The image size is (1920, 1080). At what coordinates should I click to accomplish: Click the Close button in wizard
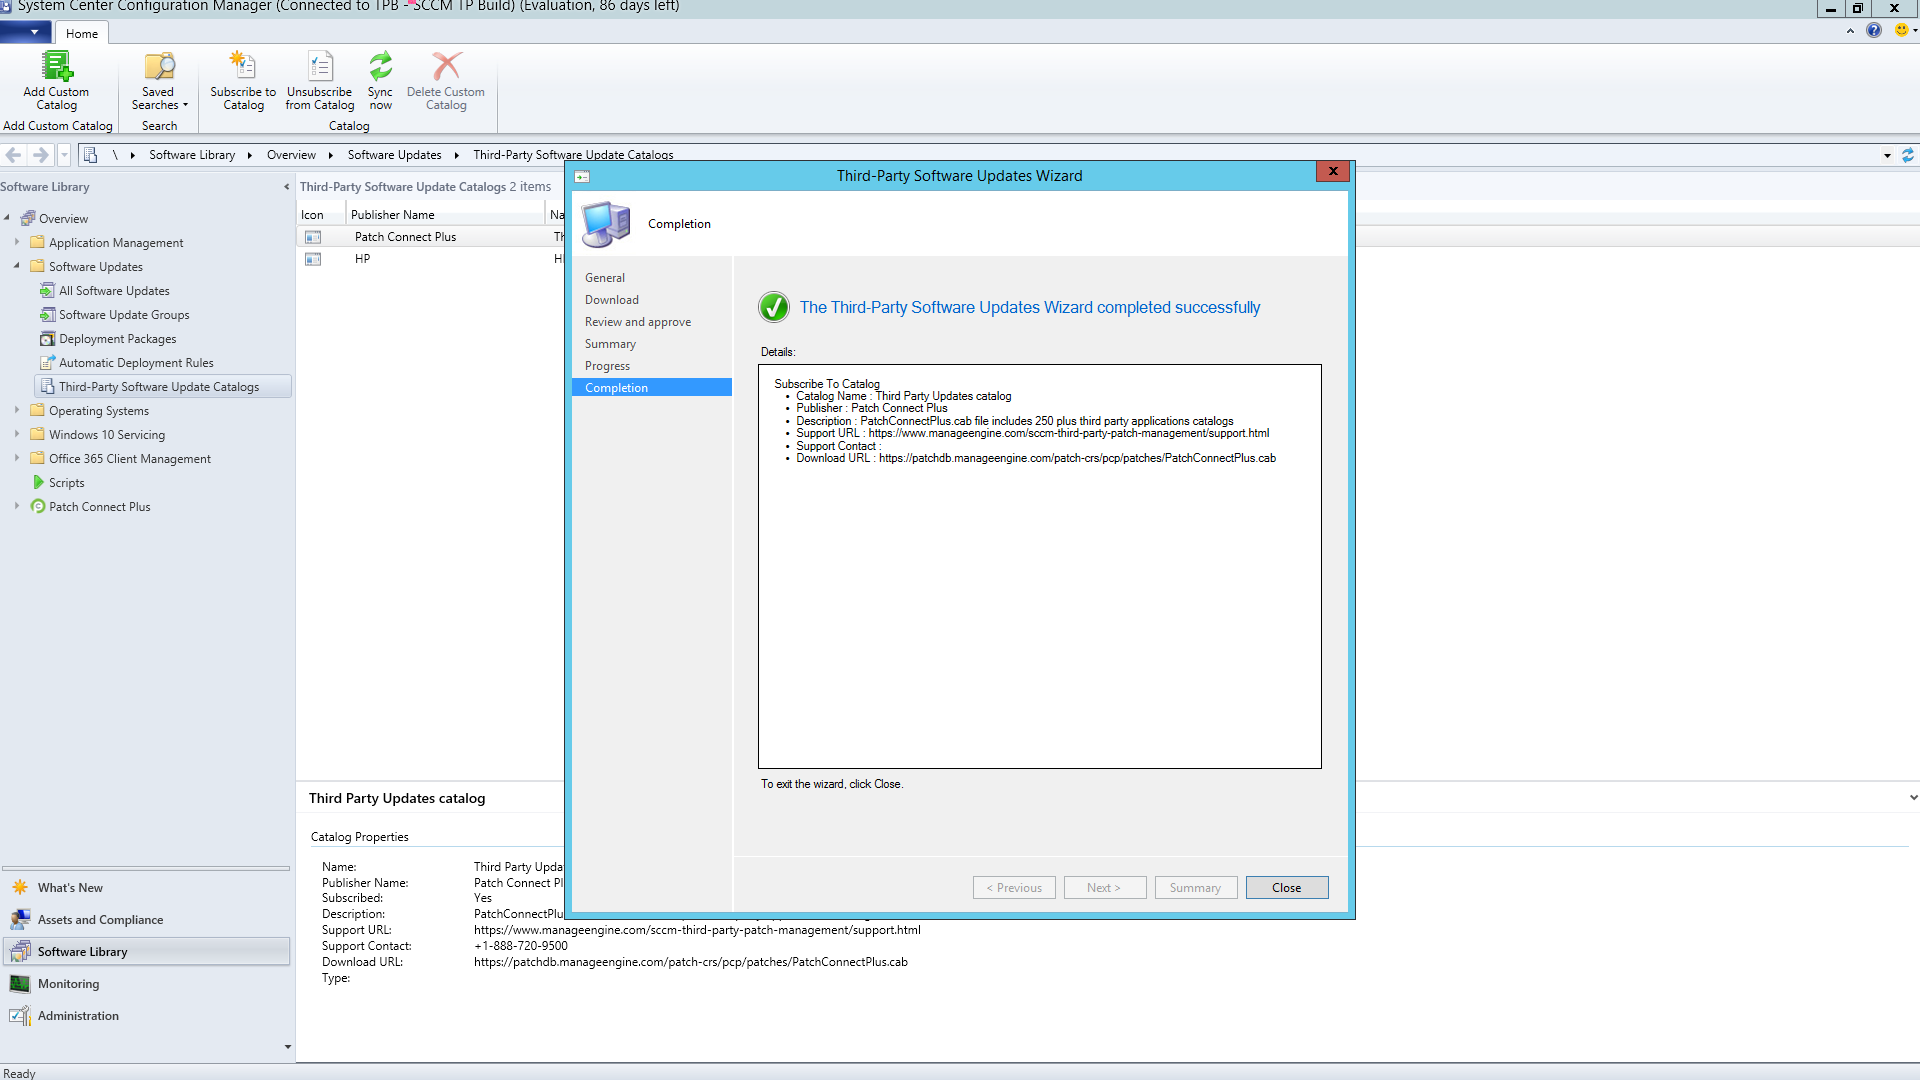pyautogui.click(x=1286, y=888)
